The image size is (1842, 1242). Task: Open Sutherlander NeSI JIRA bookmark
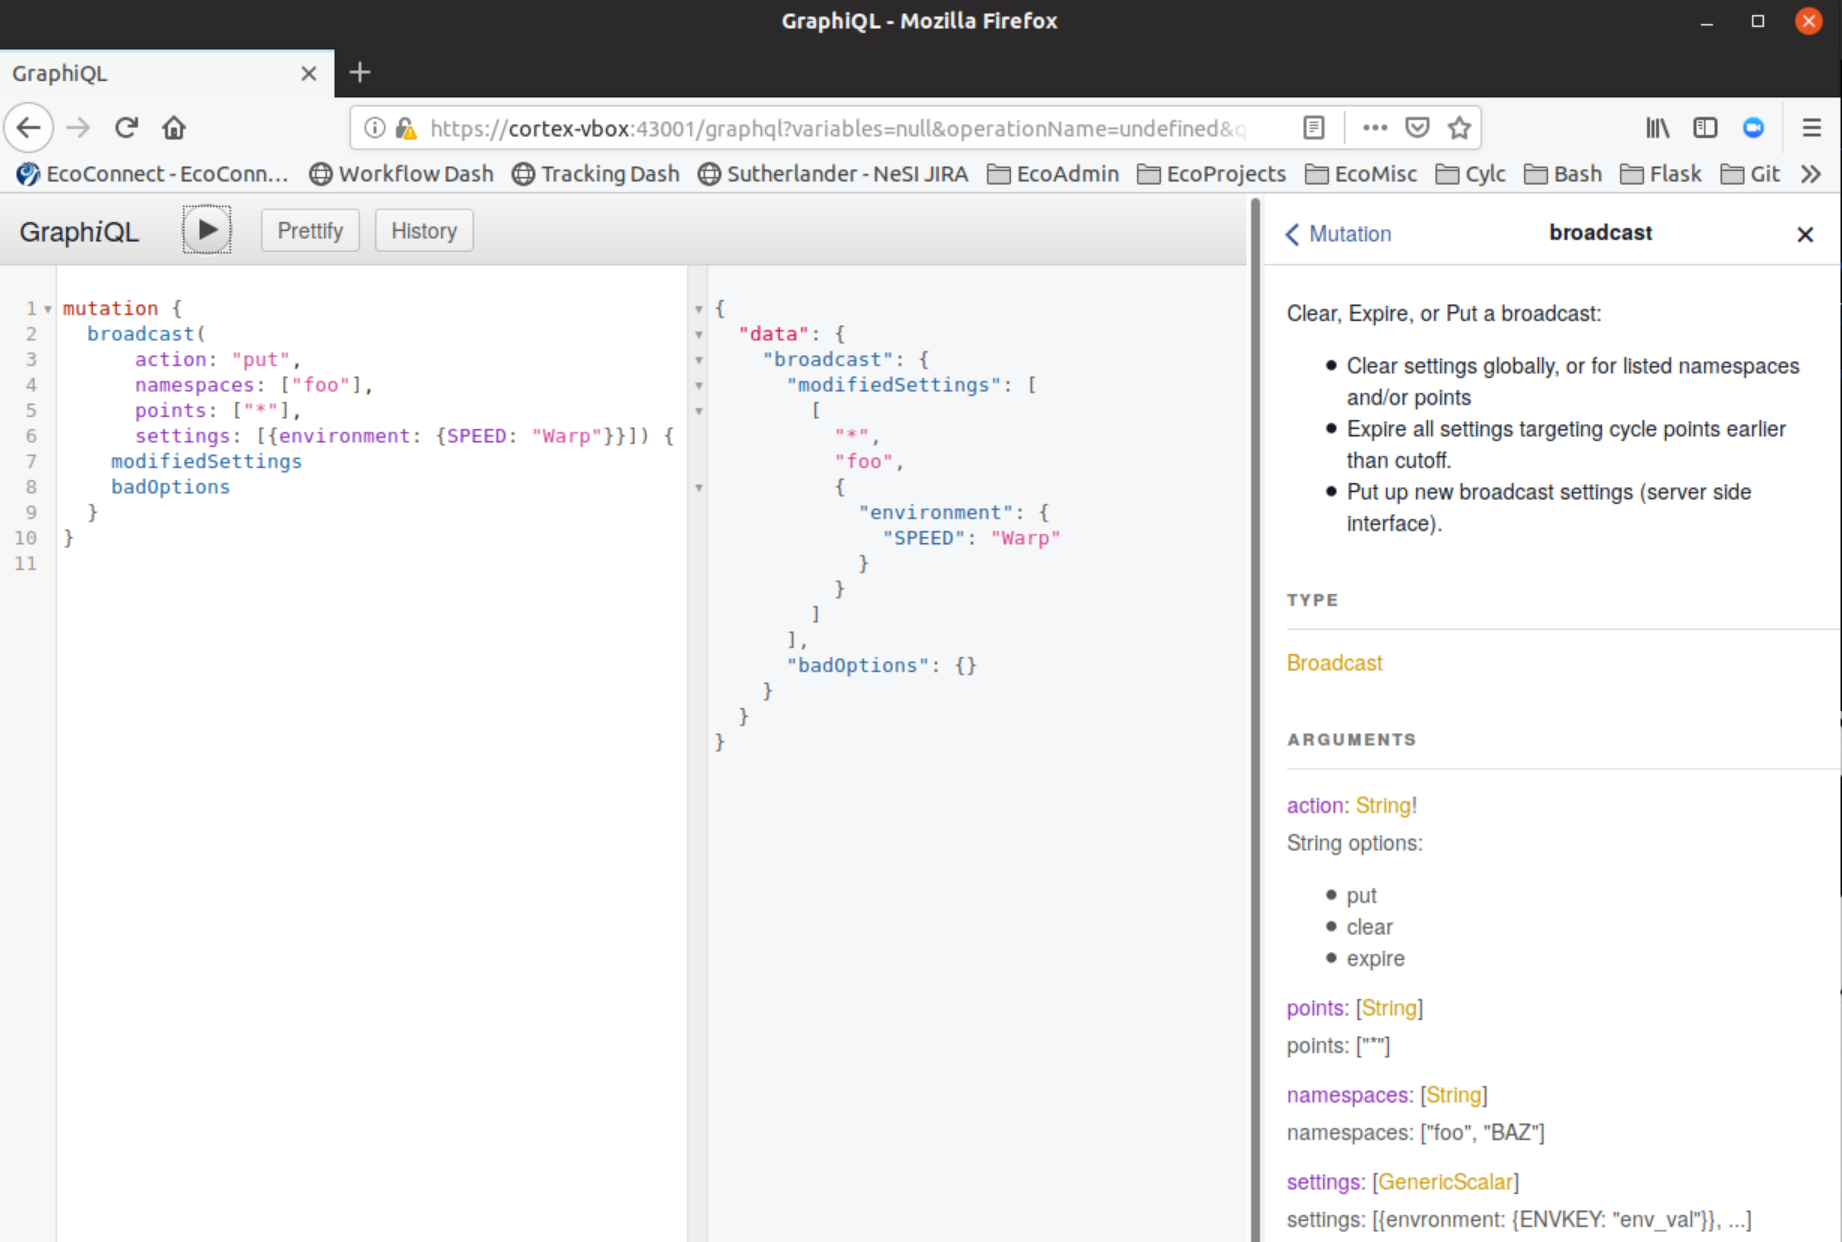(x=833, y=174)
